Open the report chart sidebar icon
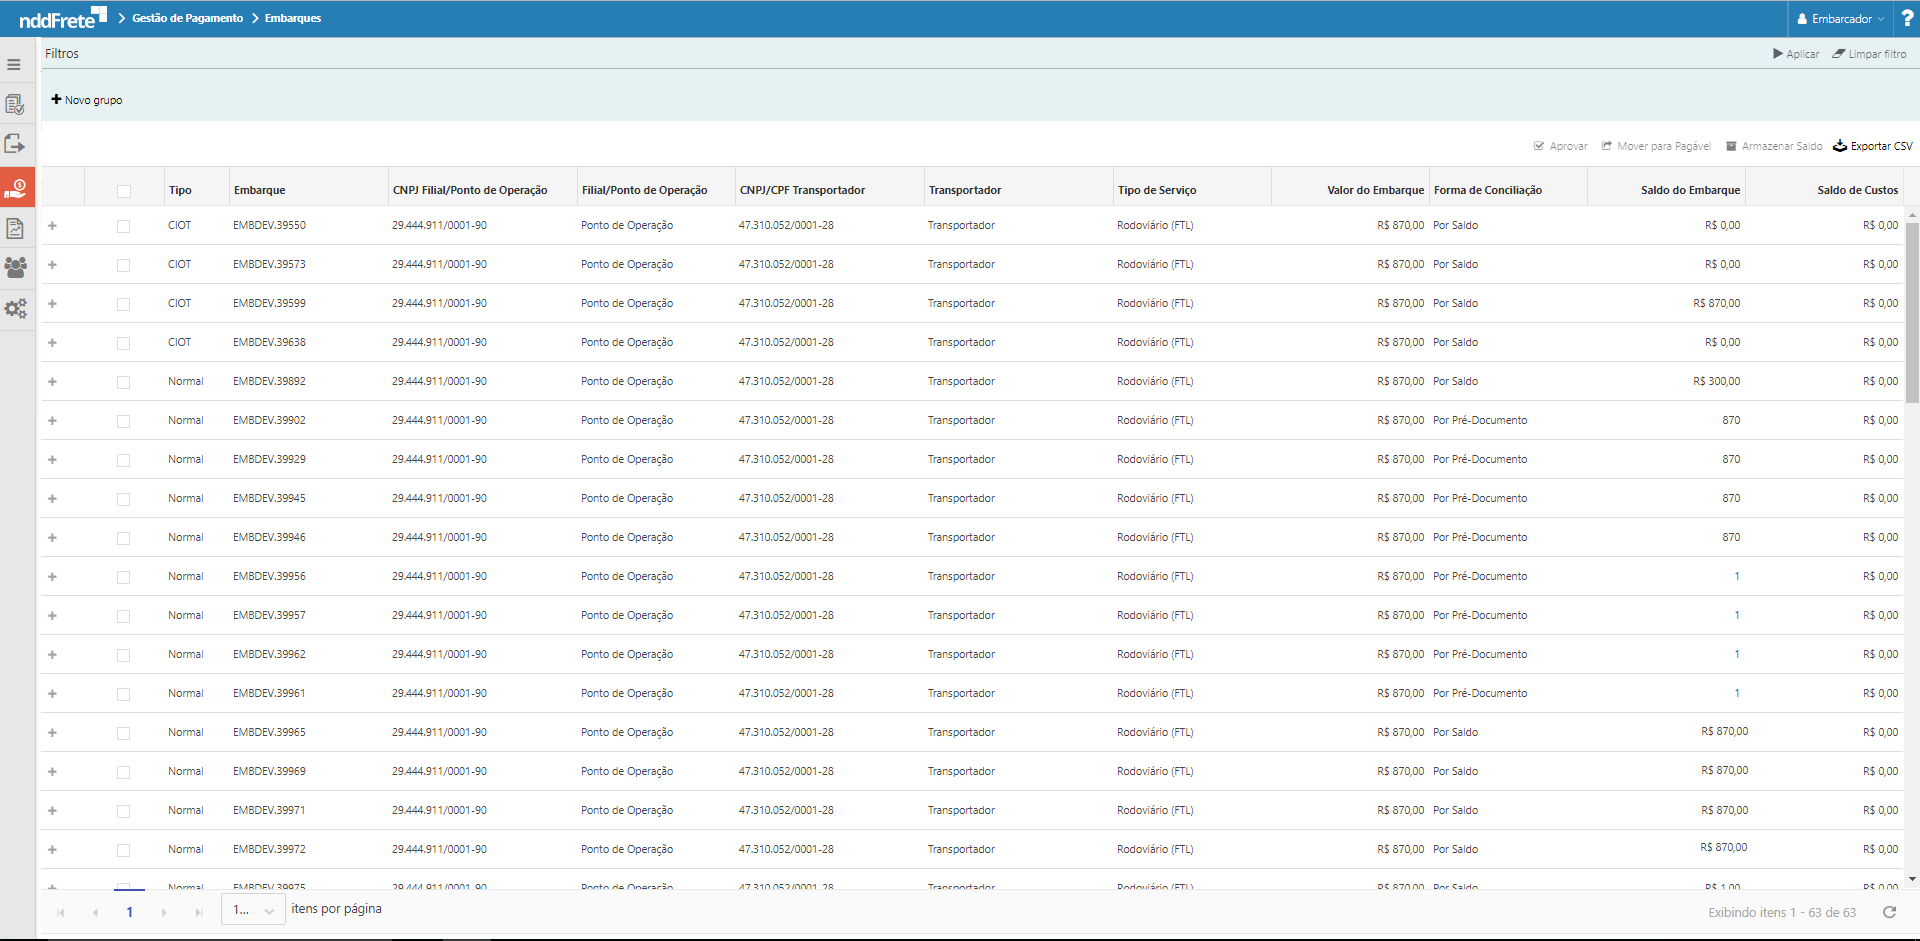The image size is (1920, 941). coord(15,228)
